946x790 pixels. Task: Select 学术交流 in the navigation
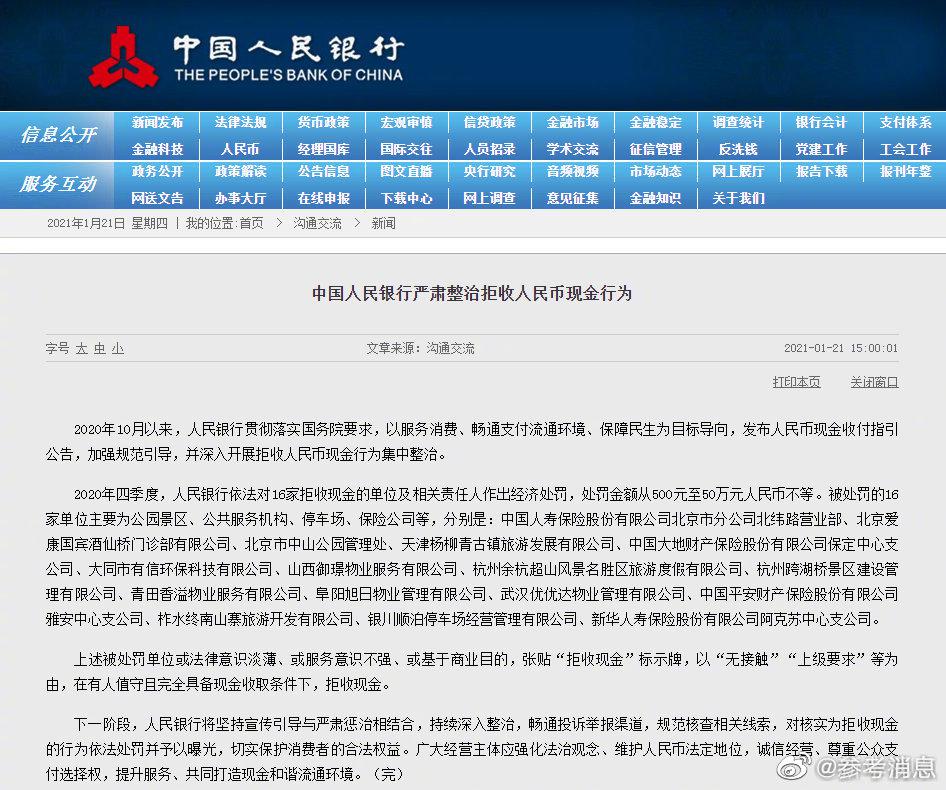(x=573, y=149)
